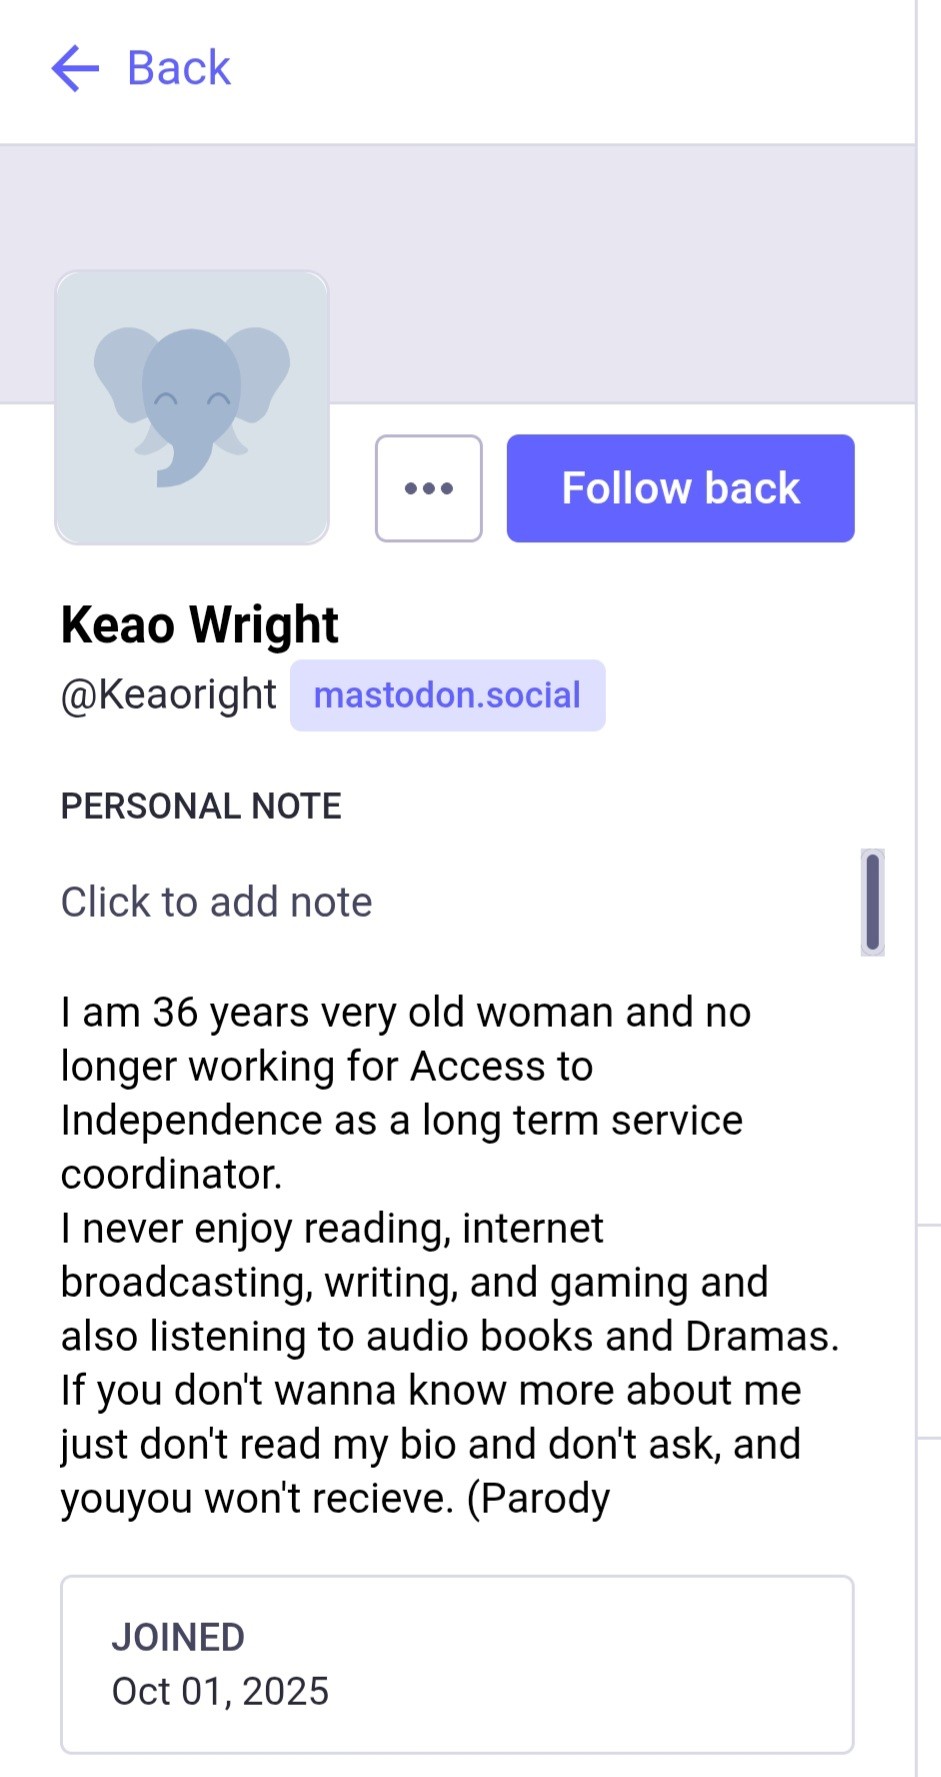941x1777 pixels.
Task: Click the PERSONAL NOTE heading
Action: 201,806
